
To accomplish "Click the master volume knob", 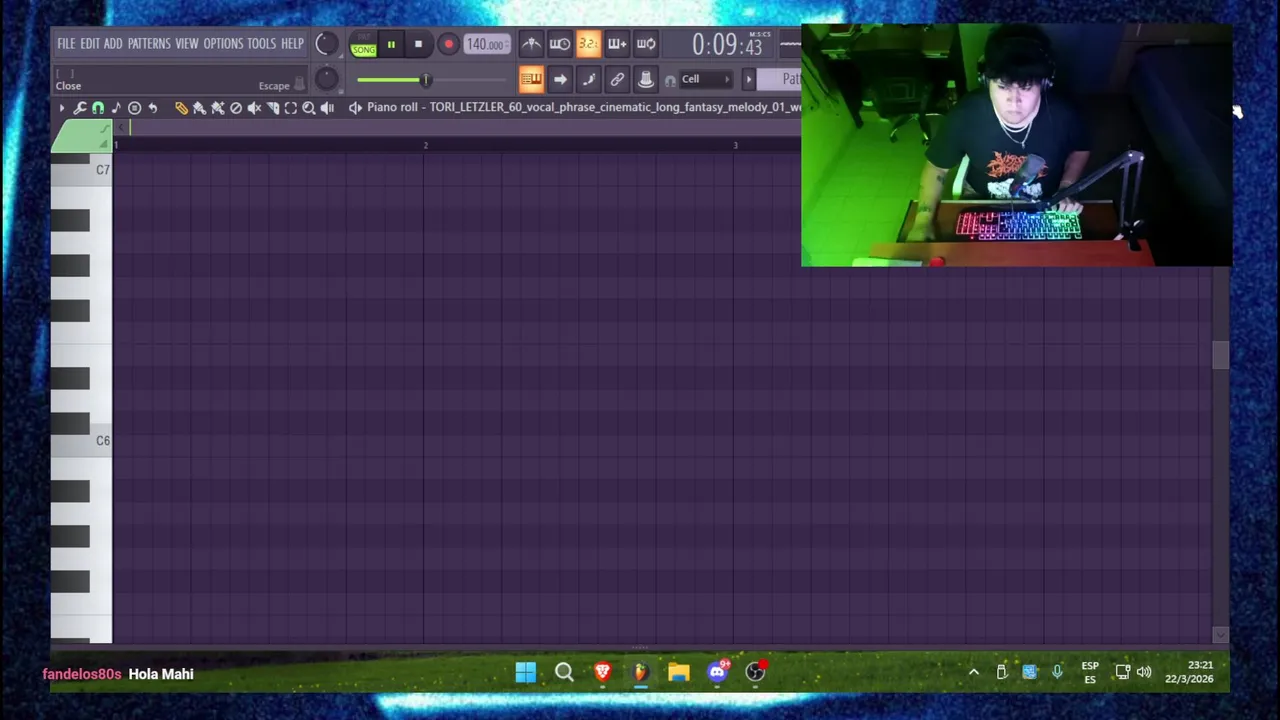I will tap(326, 43).
